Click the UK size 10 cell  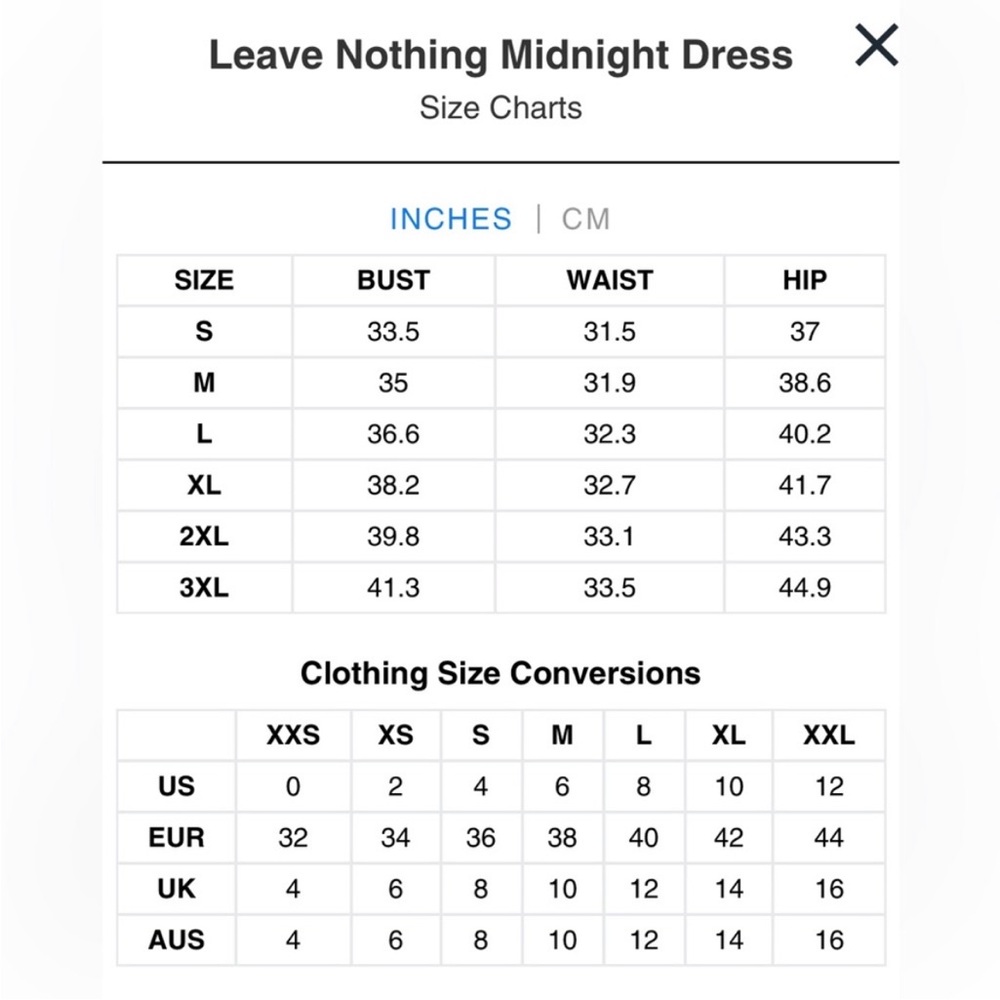pyautogui.click(x=562, y=889)
